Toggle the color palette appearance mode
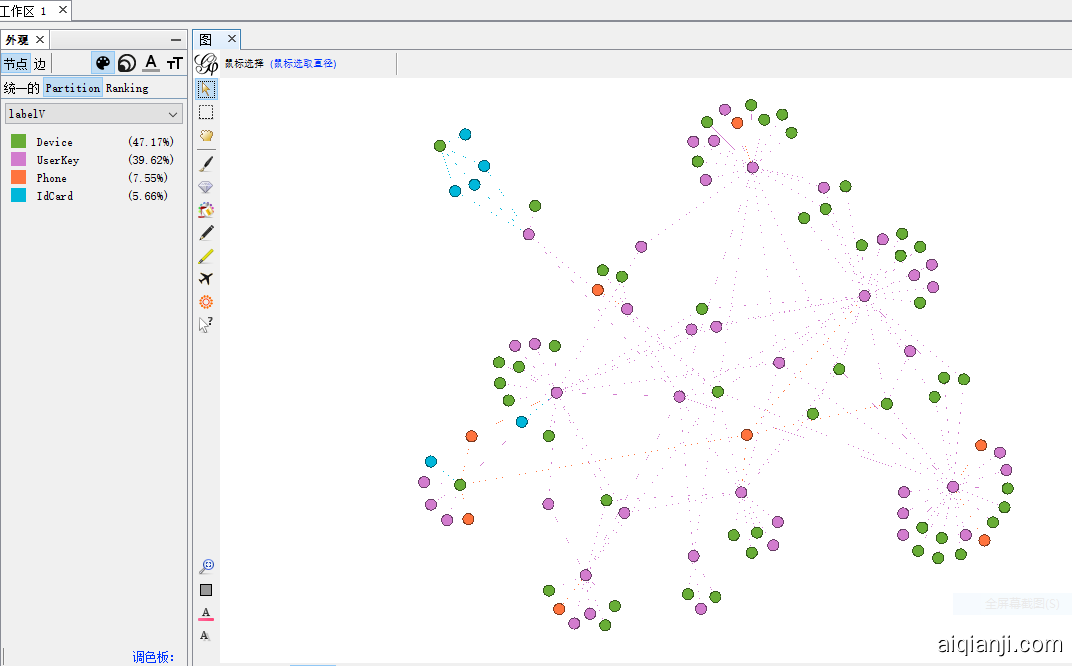This screenshot has height=666, width=1072. [103, 63]
